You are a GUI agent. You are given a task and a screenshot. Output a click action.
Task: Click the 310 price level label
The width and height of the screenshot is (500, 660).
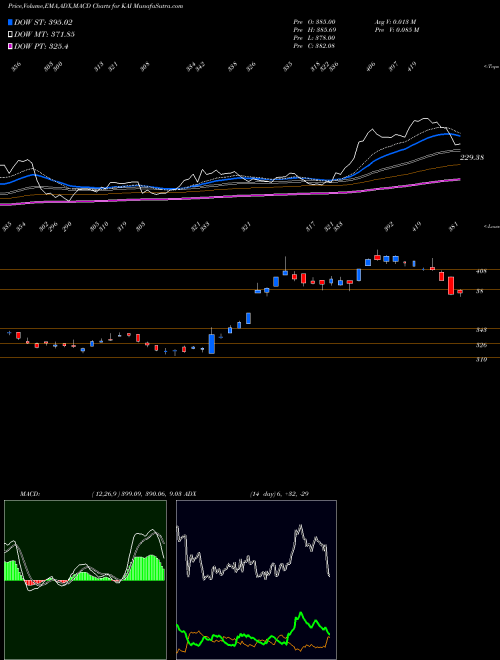(x=481, y=360)
